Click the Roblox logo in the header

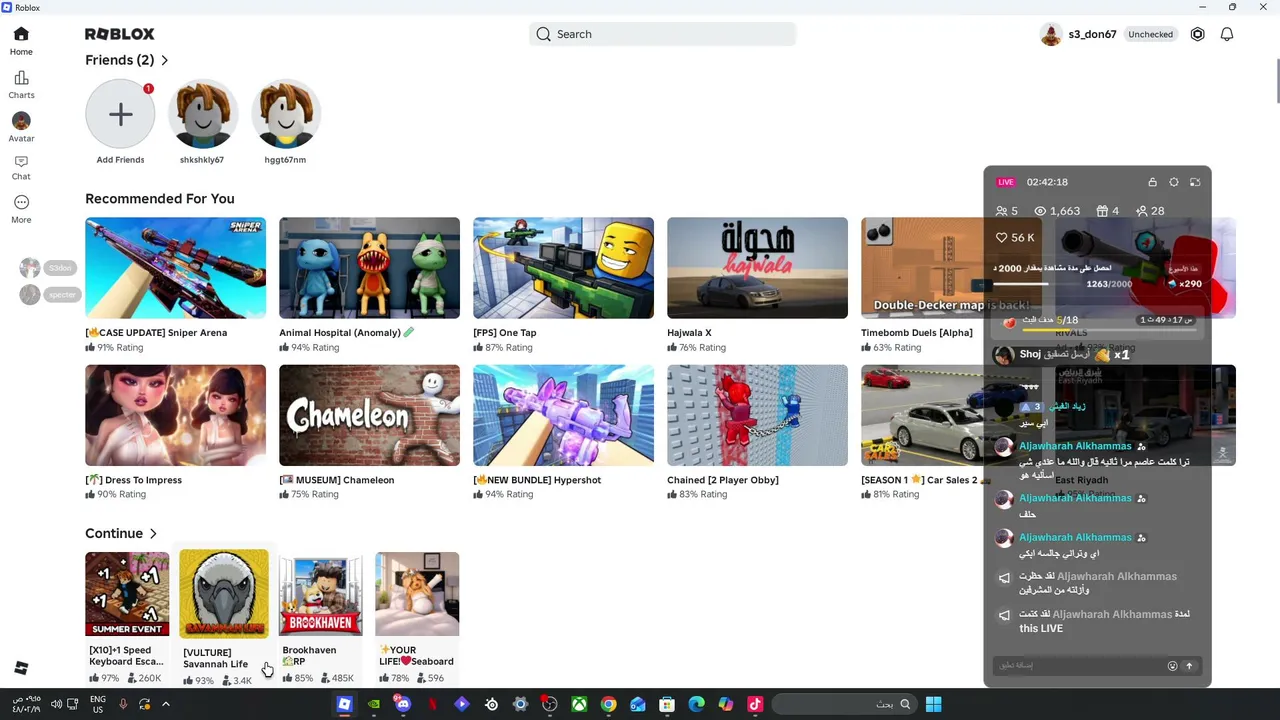click(120, 34)
